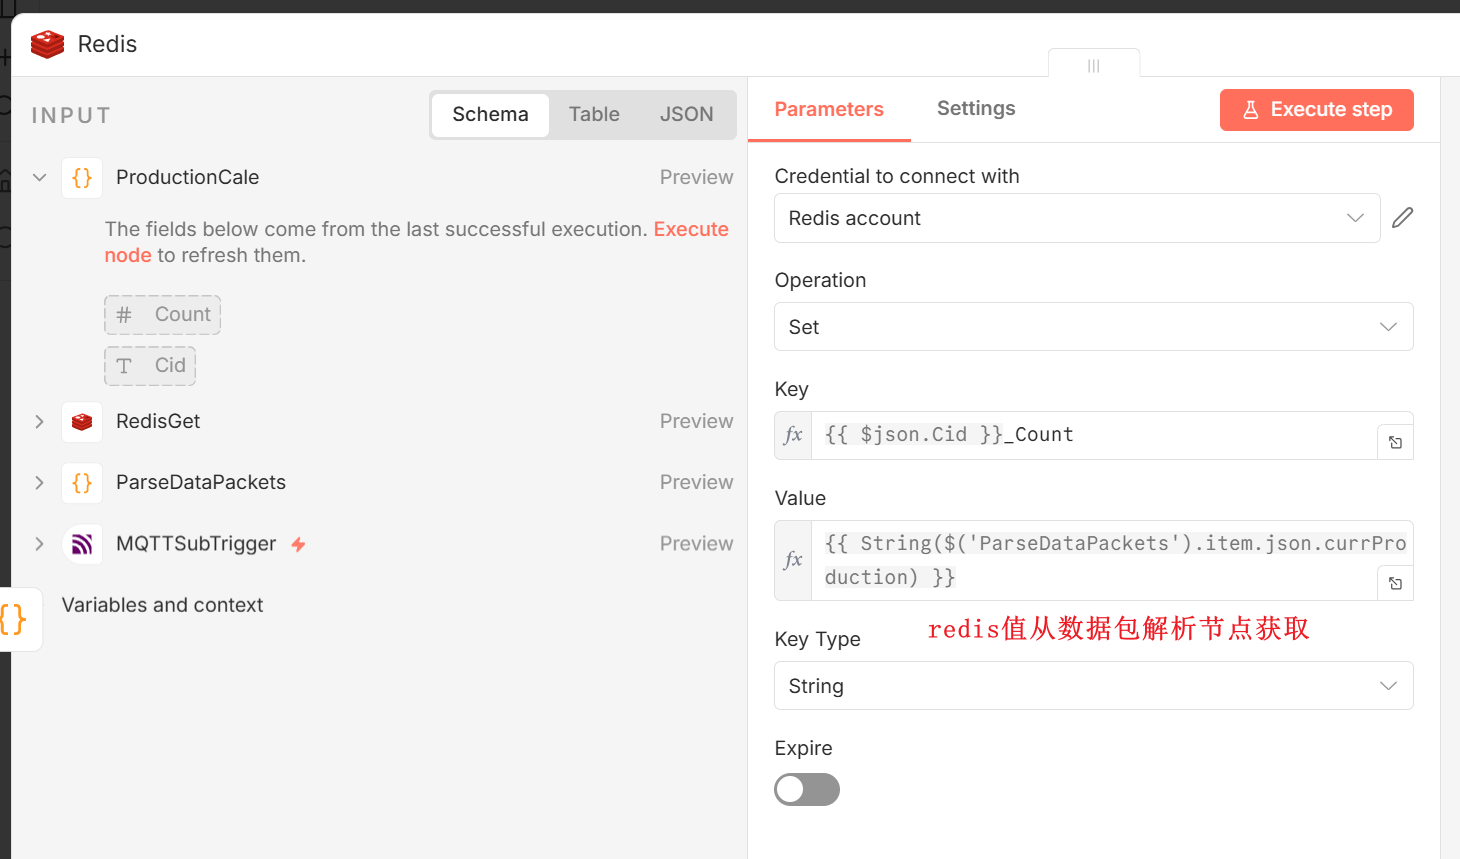Switch to the Table view tab
This screenshot has height=859, width=1460.
click(x=594, y=115)
